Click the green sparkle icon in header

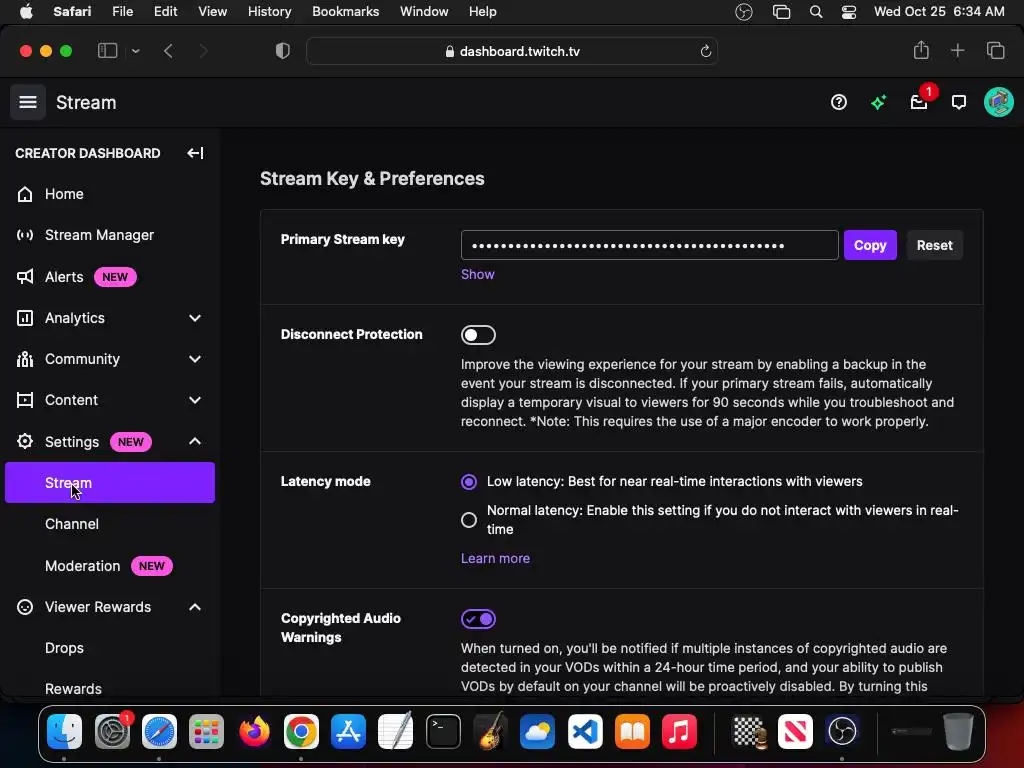pos(878,102)
